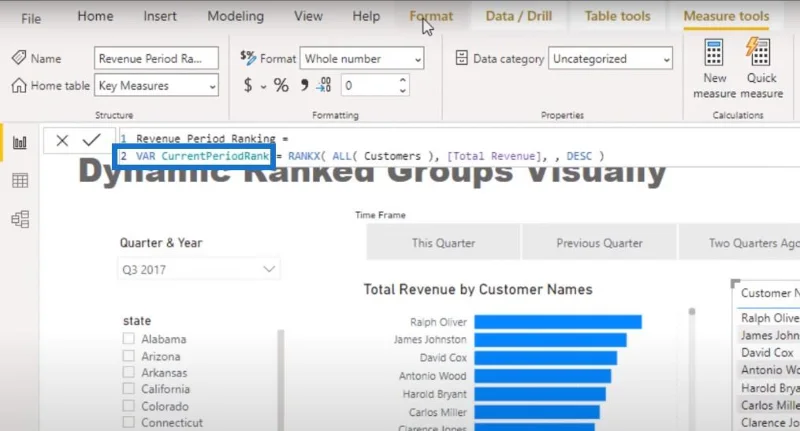
Task: Switch to the Data view icon
Action: [x=20, y=181]
